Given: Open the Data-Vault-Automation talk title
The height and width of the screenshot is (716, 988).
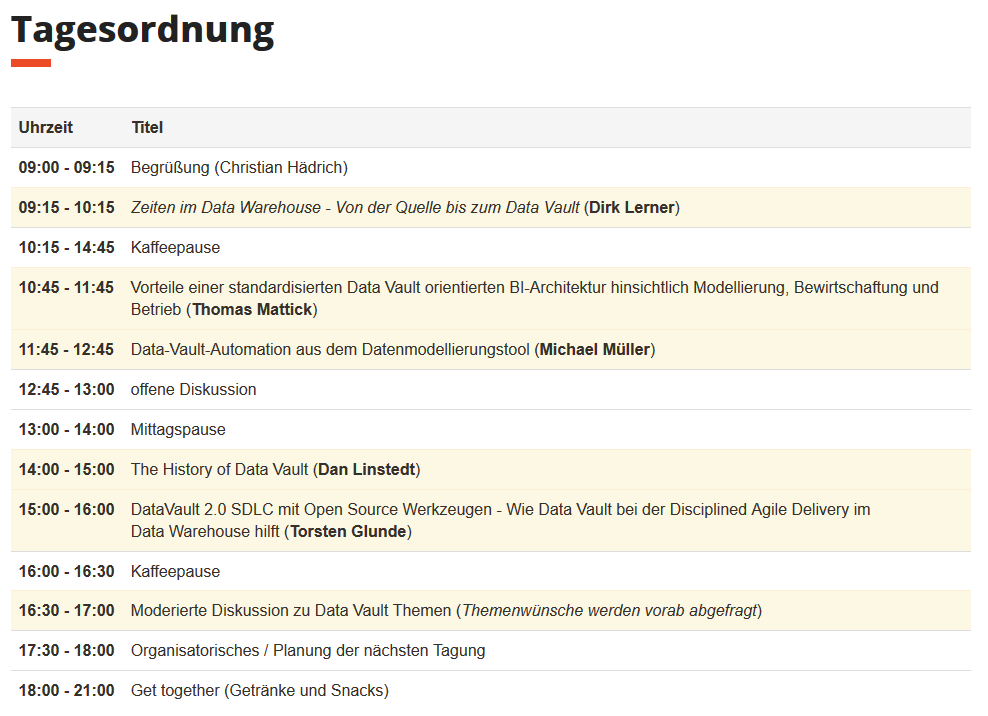Looking at the screenshot, I should [330, 350].
